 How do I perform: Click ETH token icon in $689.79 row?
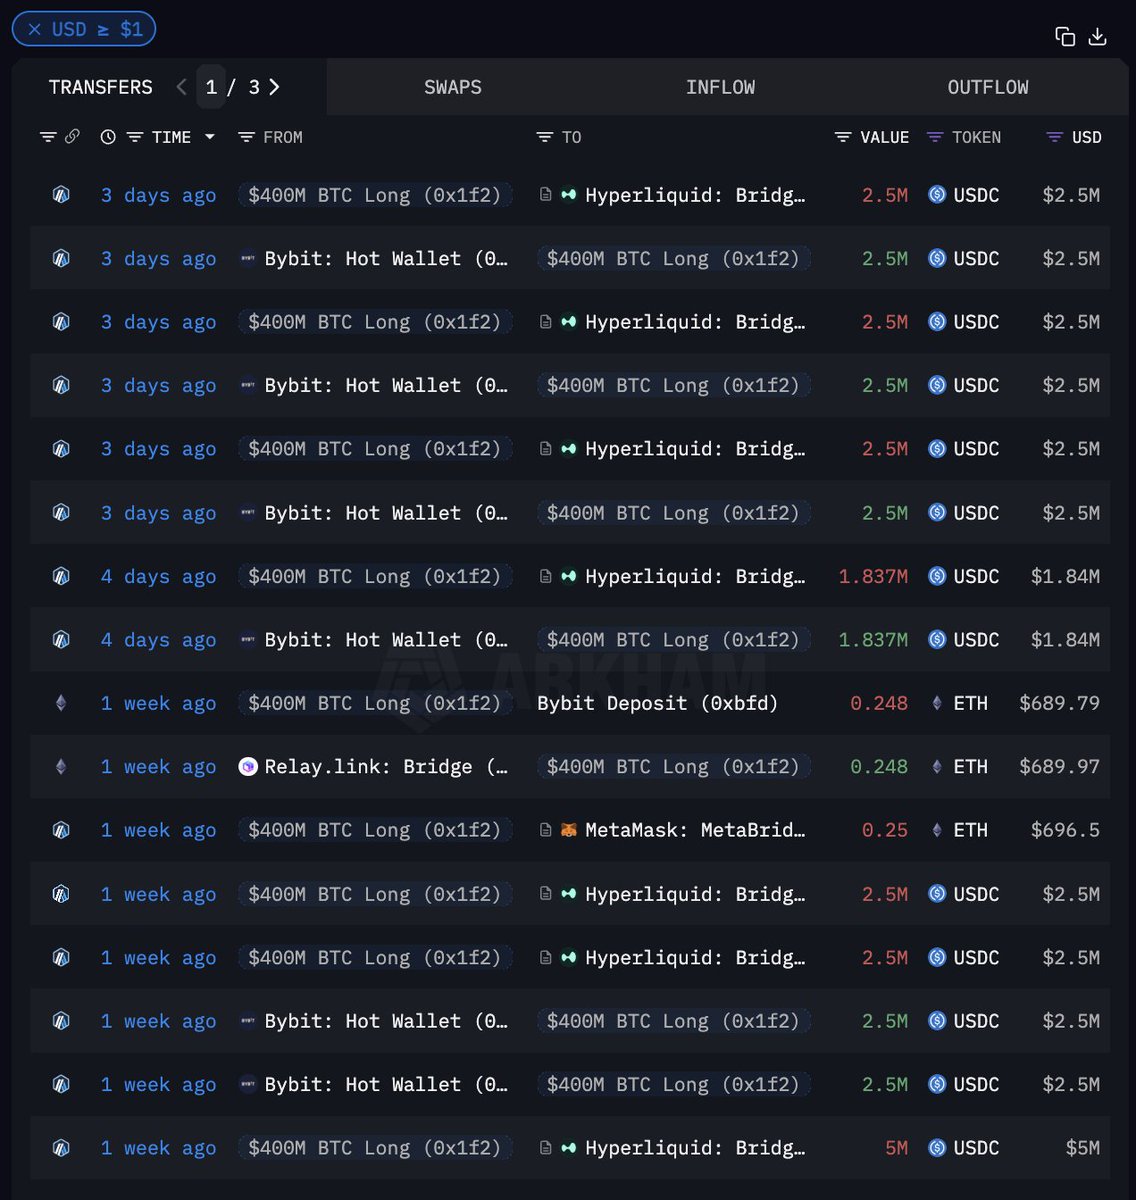[x=937, y=703]
